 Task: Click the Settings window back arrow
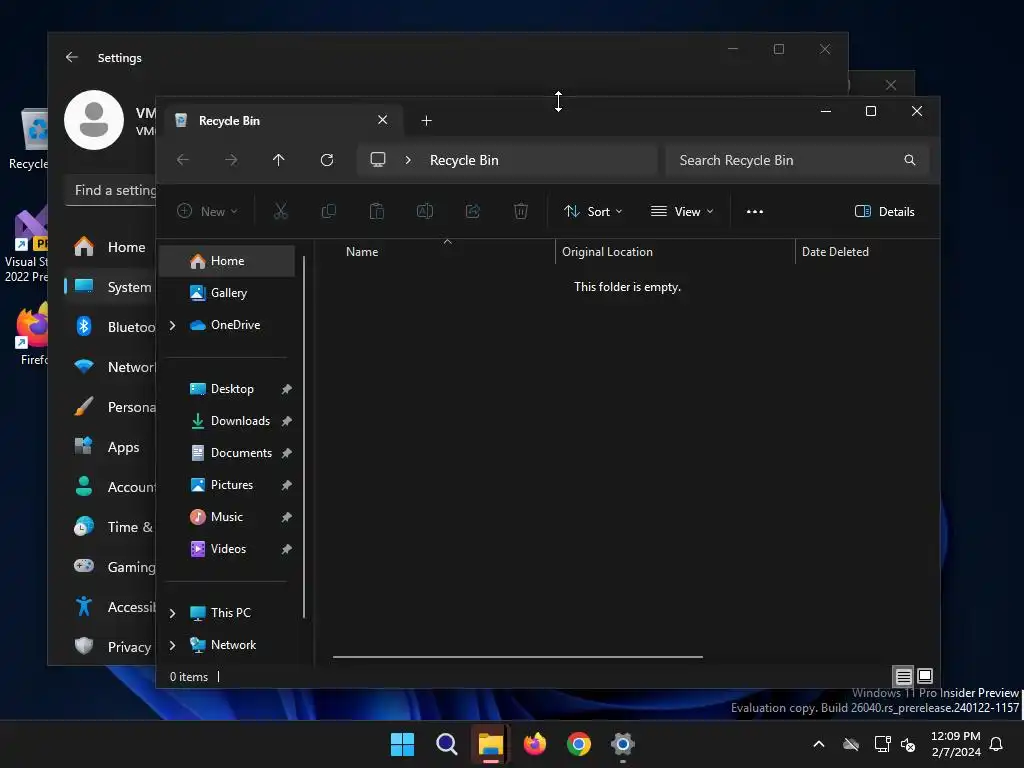pyautogui.click(x=72, y=57)
